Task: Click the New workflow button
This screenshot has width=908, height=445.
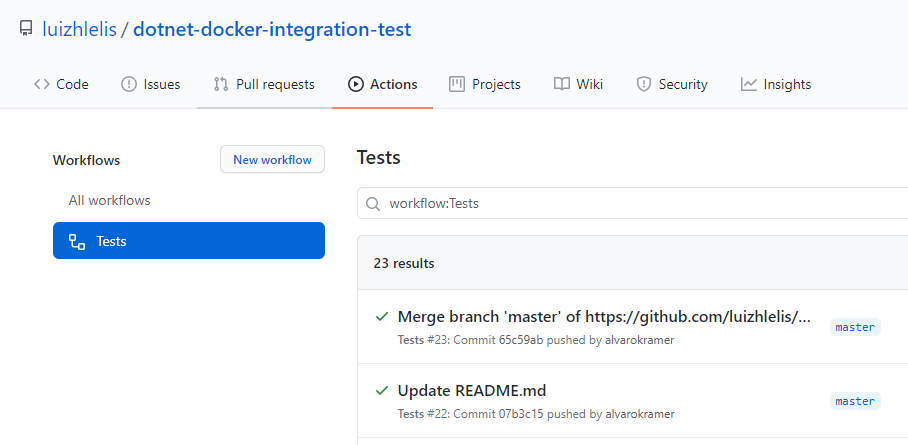Action: (x=272, y=159)
